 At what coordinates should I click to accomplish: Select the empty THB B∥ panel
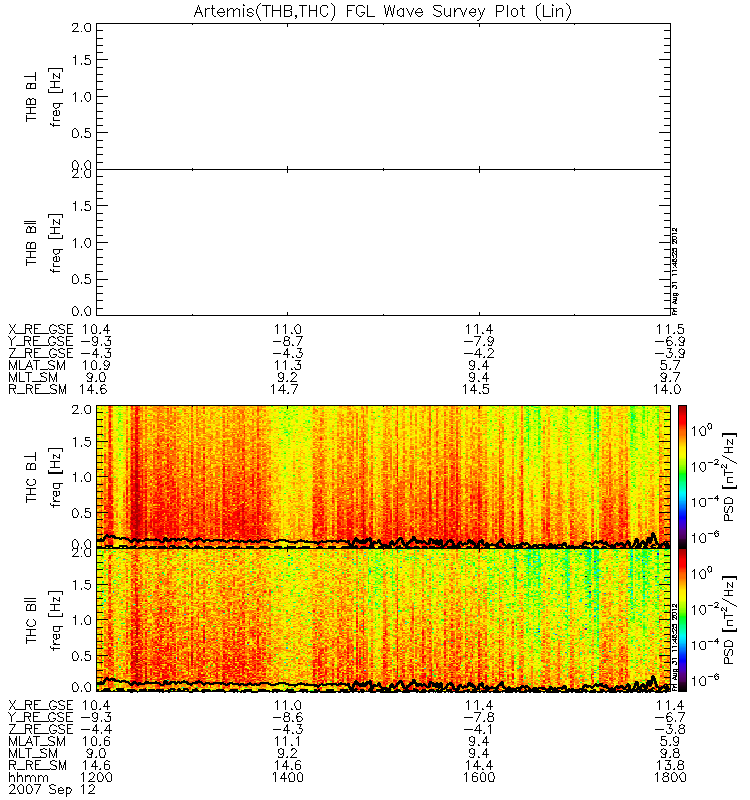coord(383,242)
